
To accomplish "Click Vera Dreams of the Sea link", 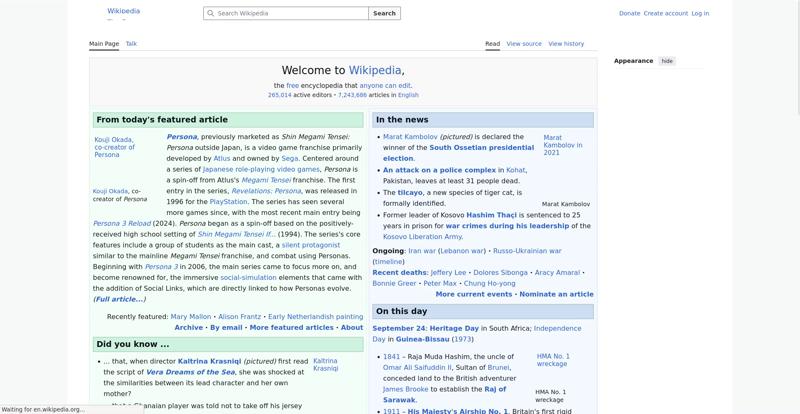I will coord(190,372).
